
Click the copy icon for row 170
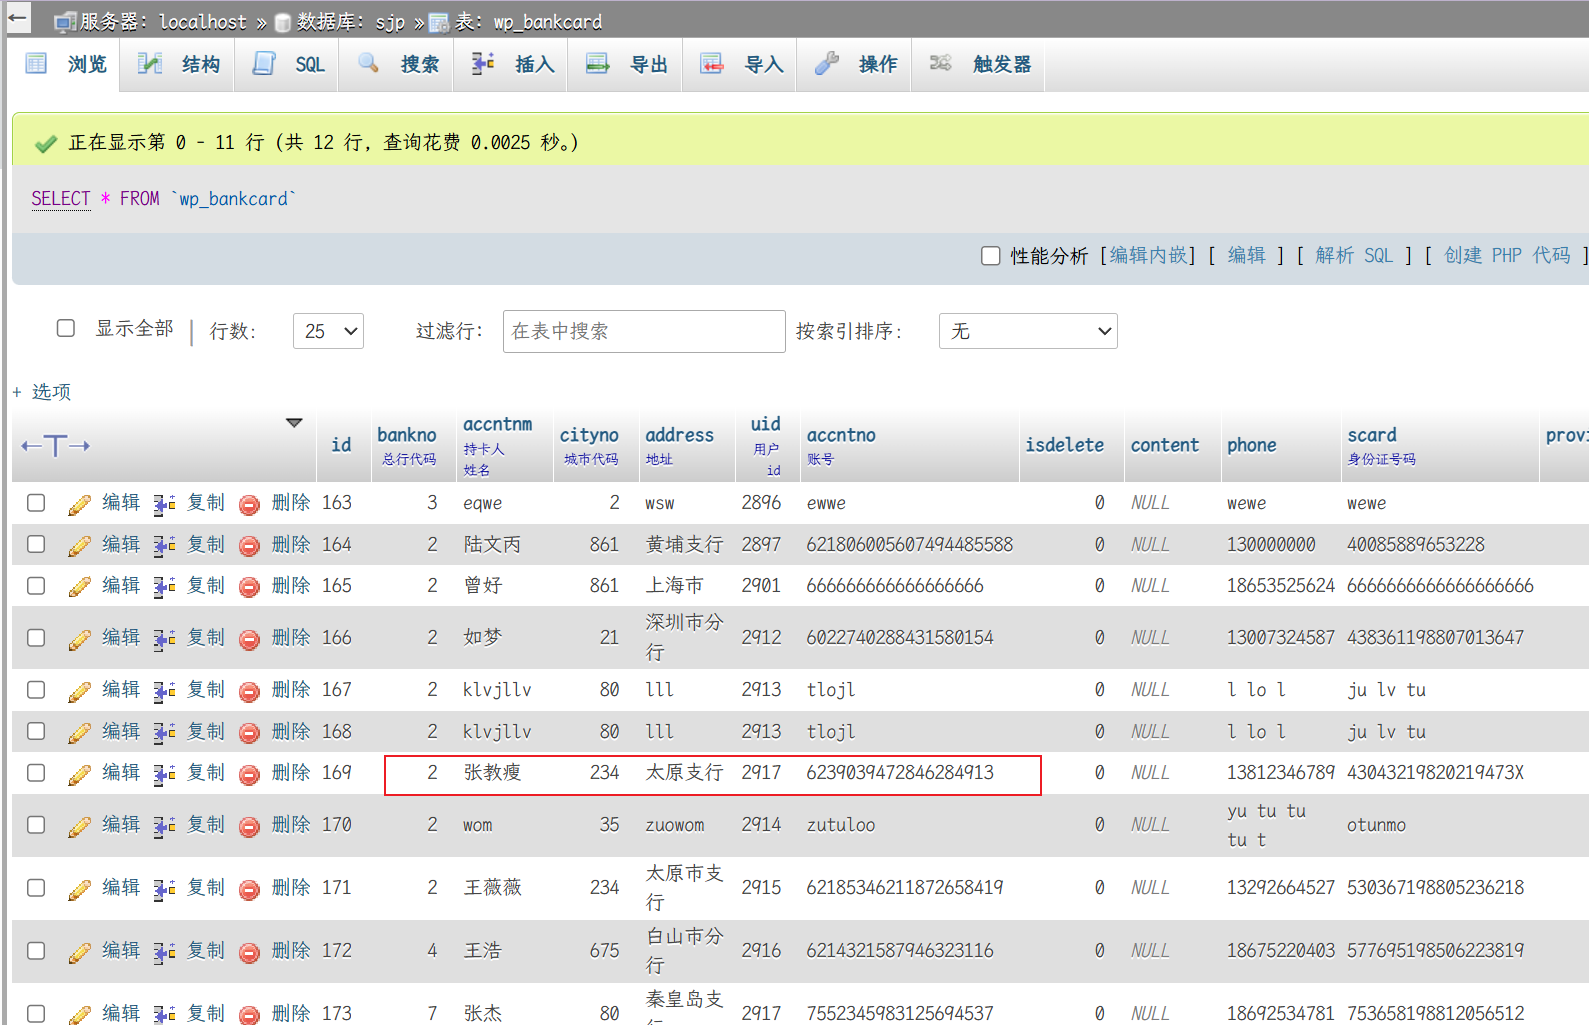click(164, 826)
